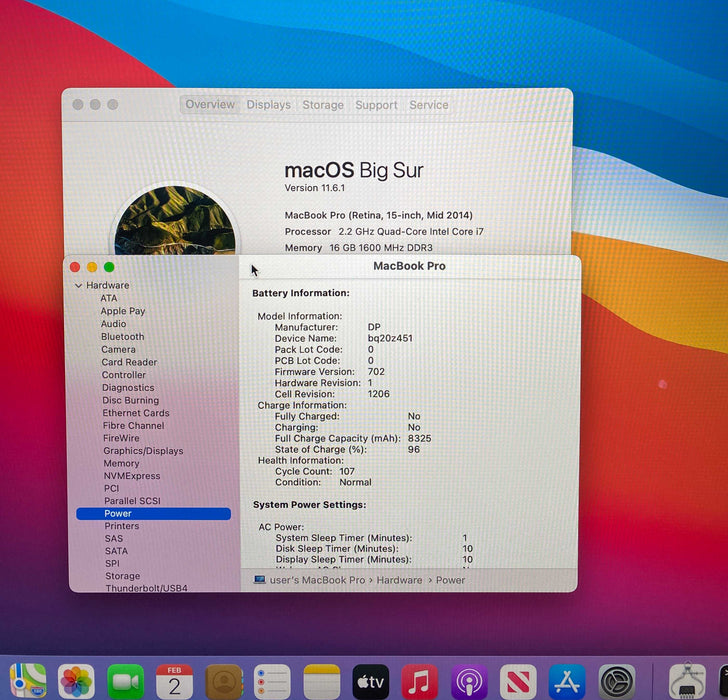Open the Displays tab in About This Mac

(x=268, y=105)
